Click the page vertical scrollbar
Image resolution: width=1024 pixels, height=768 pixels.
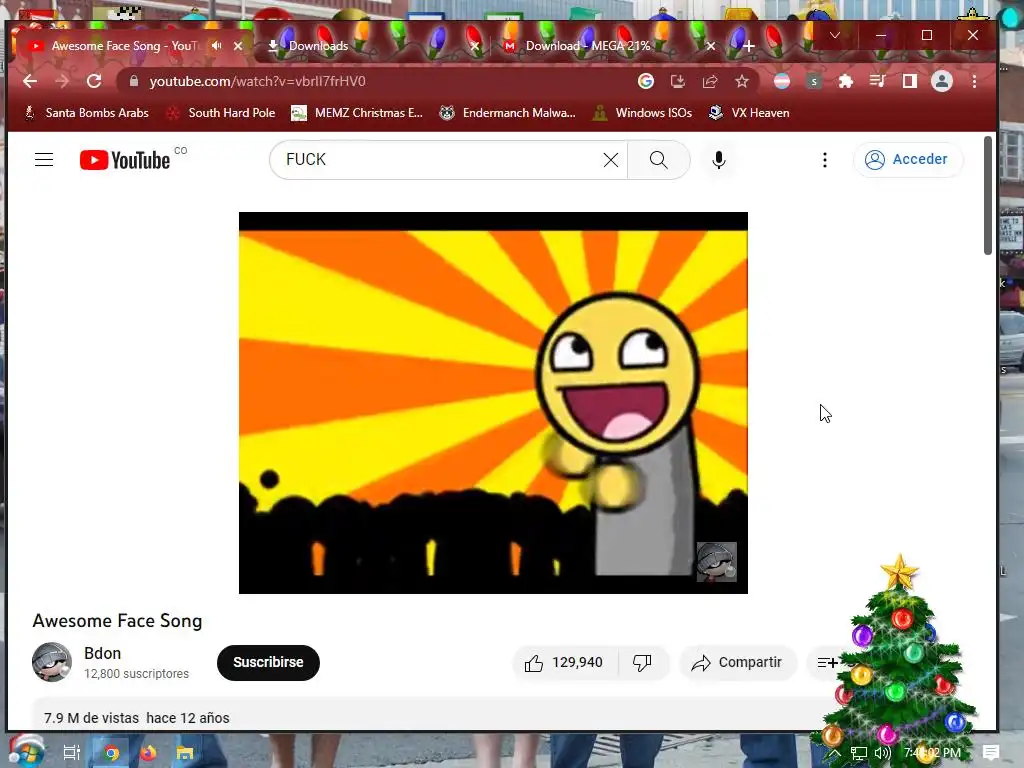coord(988,195)
